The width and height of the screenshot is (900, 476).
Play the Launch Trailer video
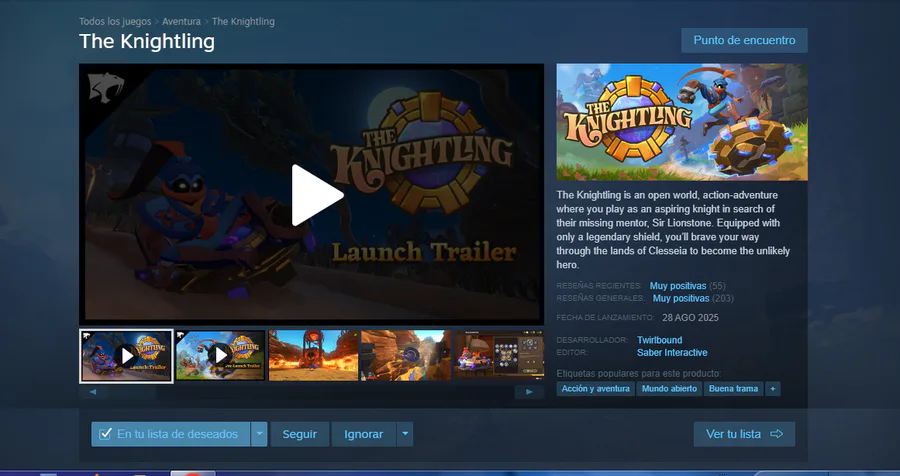coord(317,195)
